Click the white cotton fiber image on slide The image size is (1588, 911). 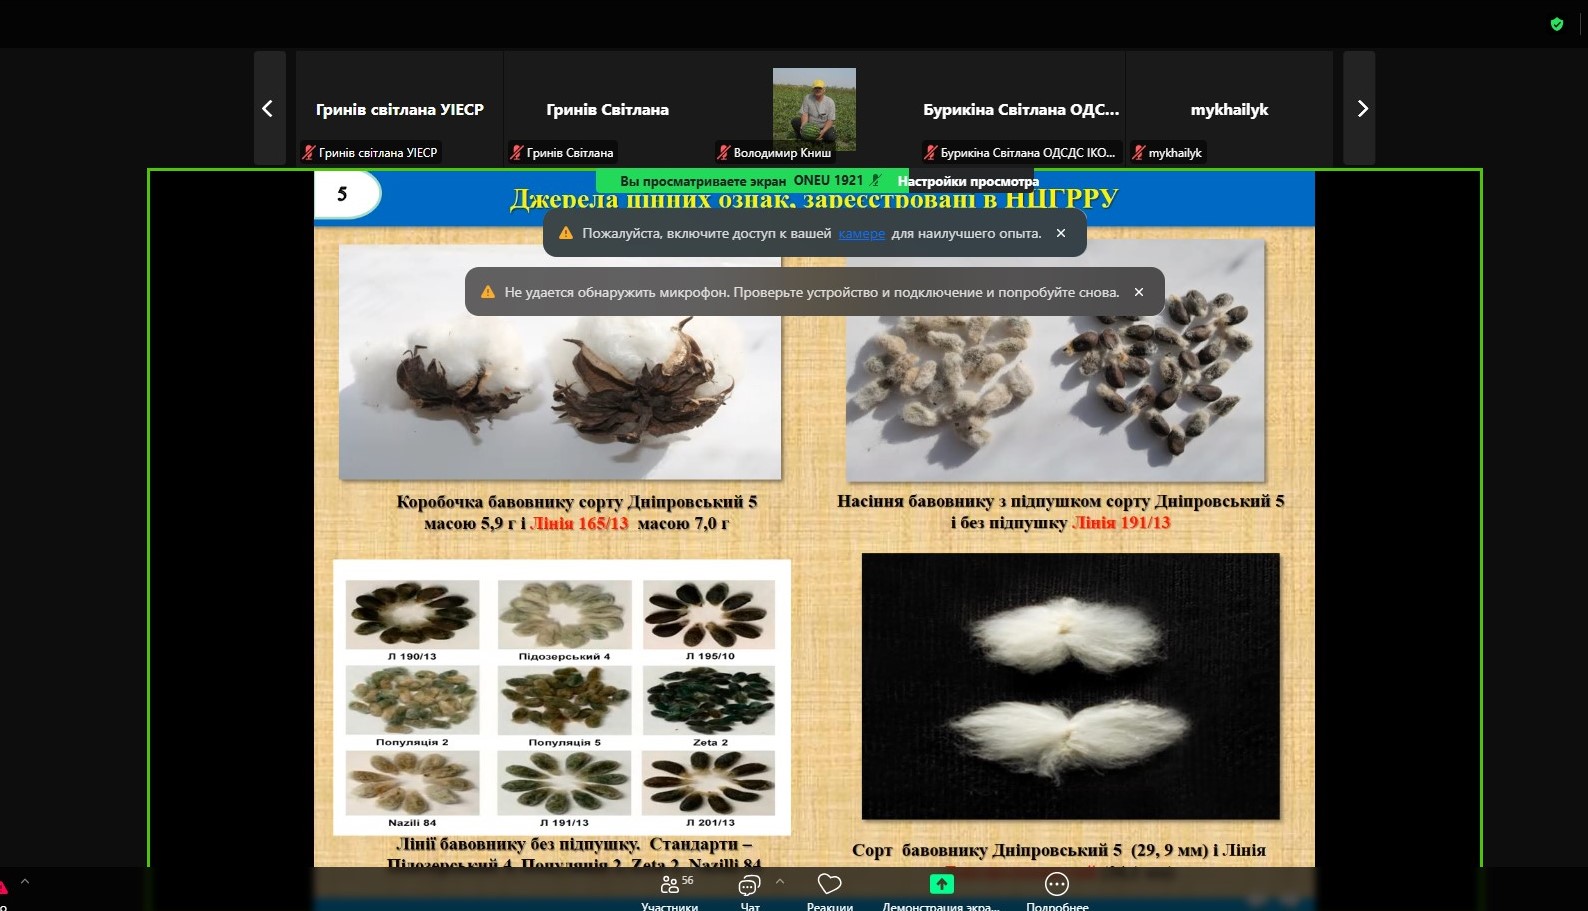pyautogui.click(x=1070, y=686)
